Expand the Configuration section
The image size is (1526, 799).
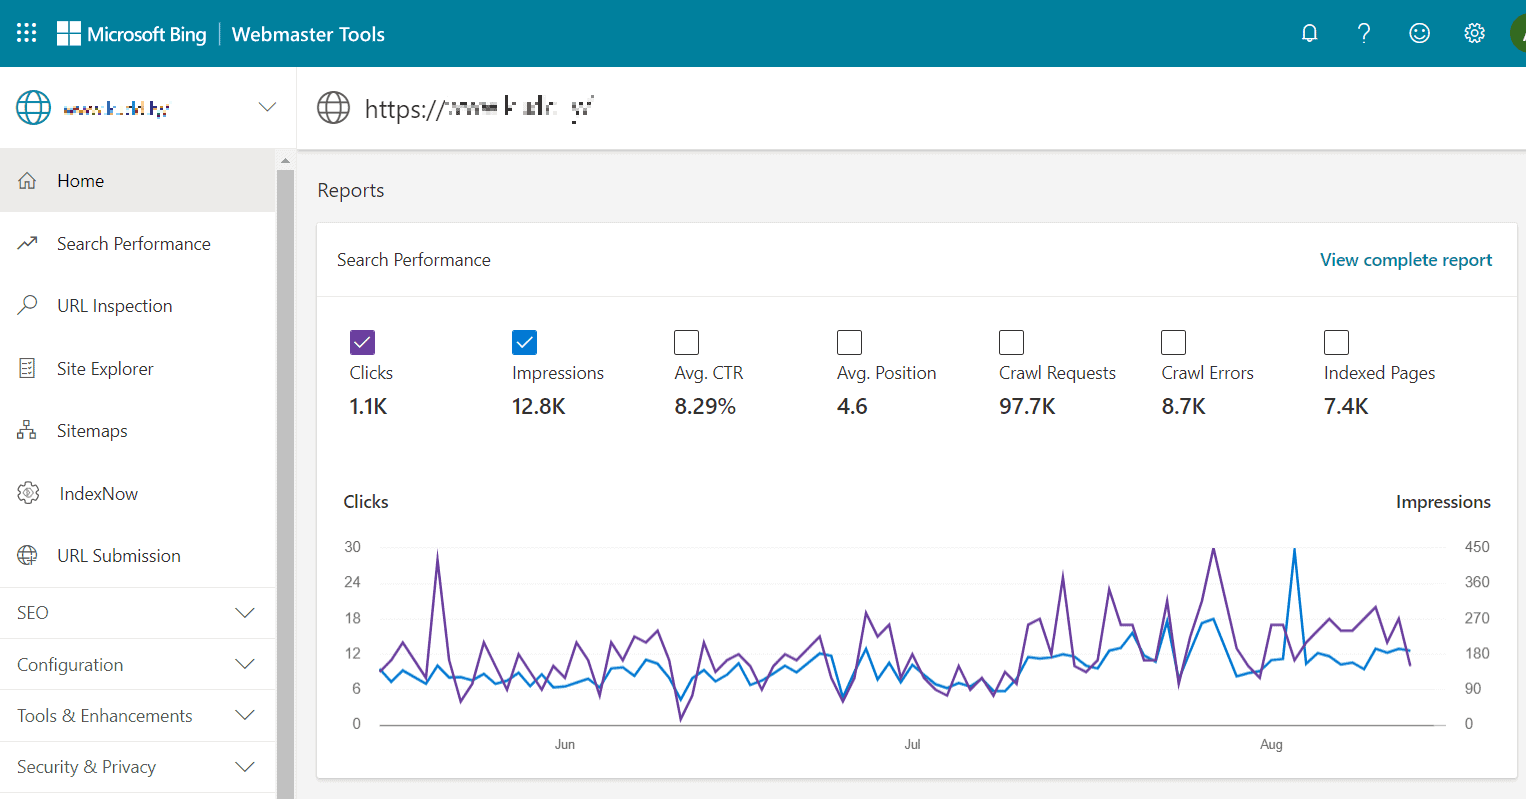[244, 665]
